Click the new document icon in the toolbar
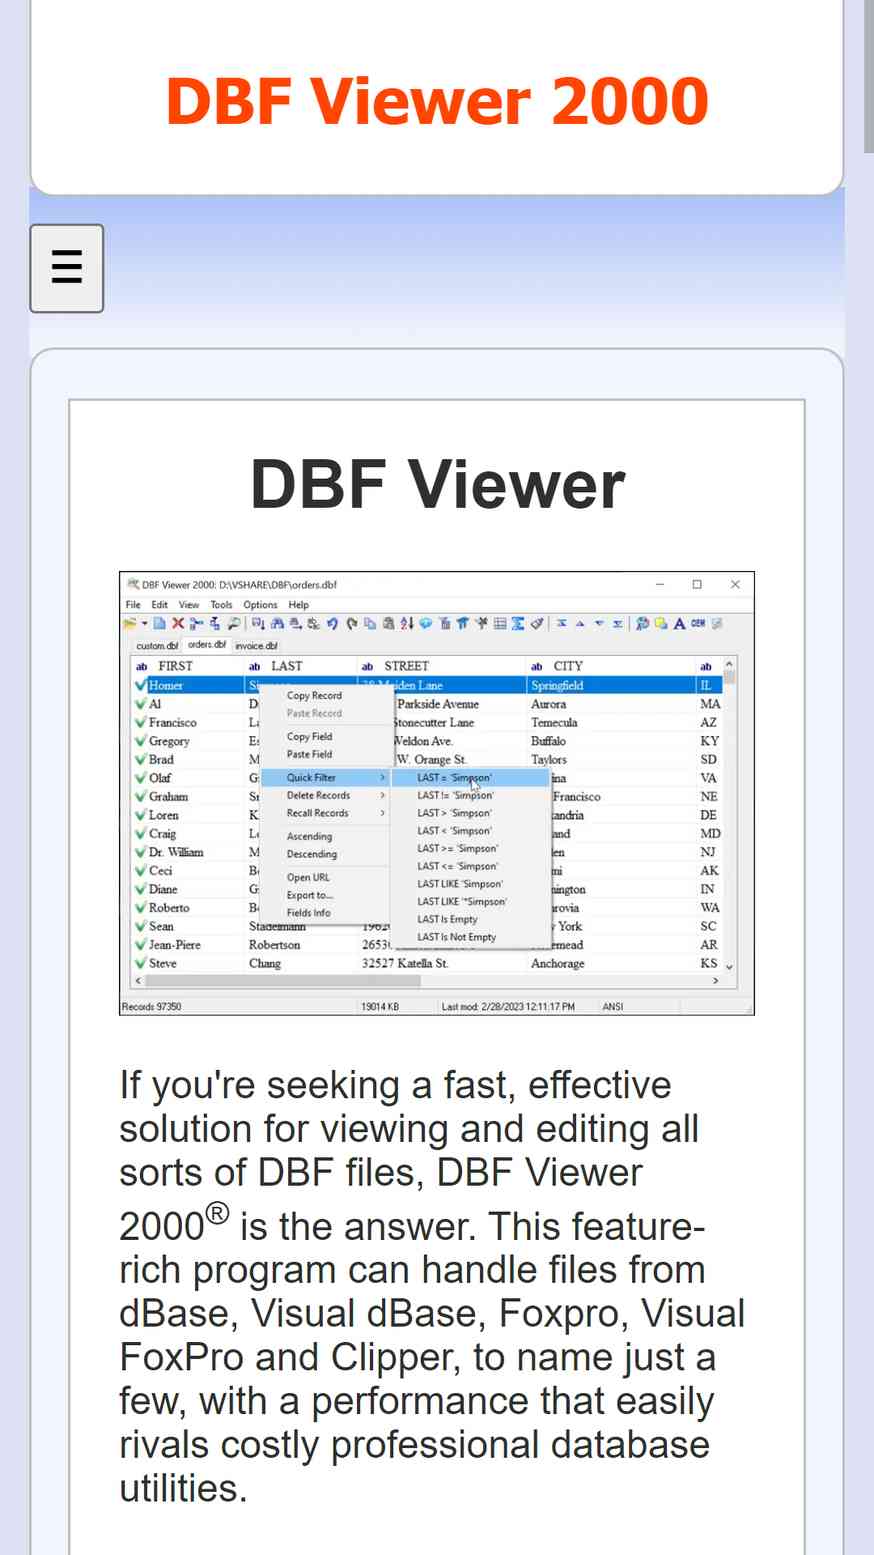 160,623
